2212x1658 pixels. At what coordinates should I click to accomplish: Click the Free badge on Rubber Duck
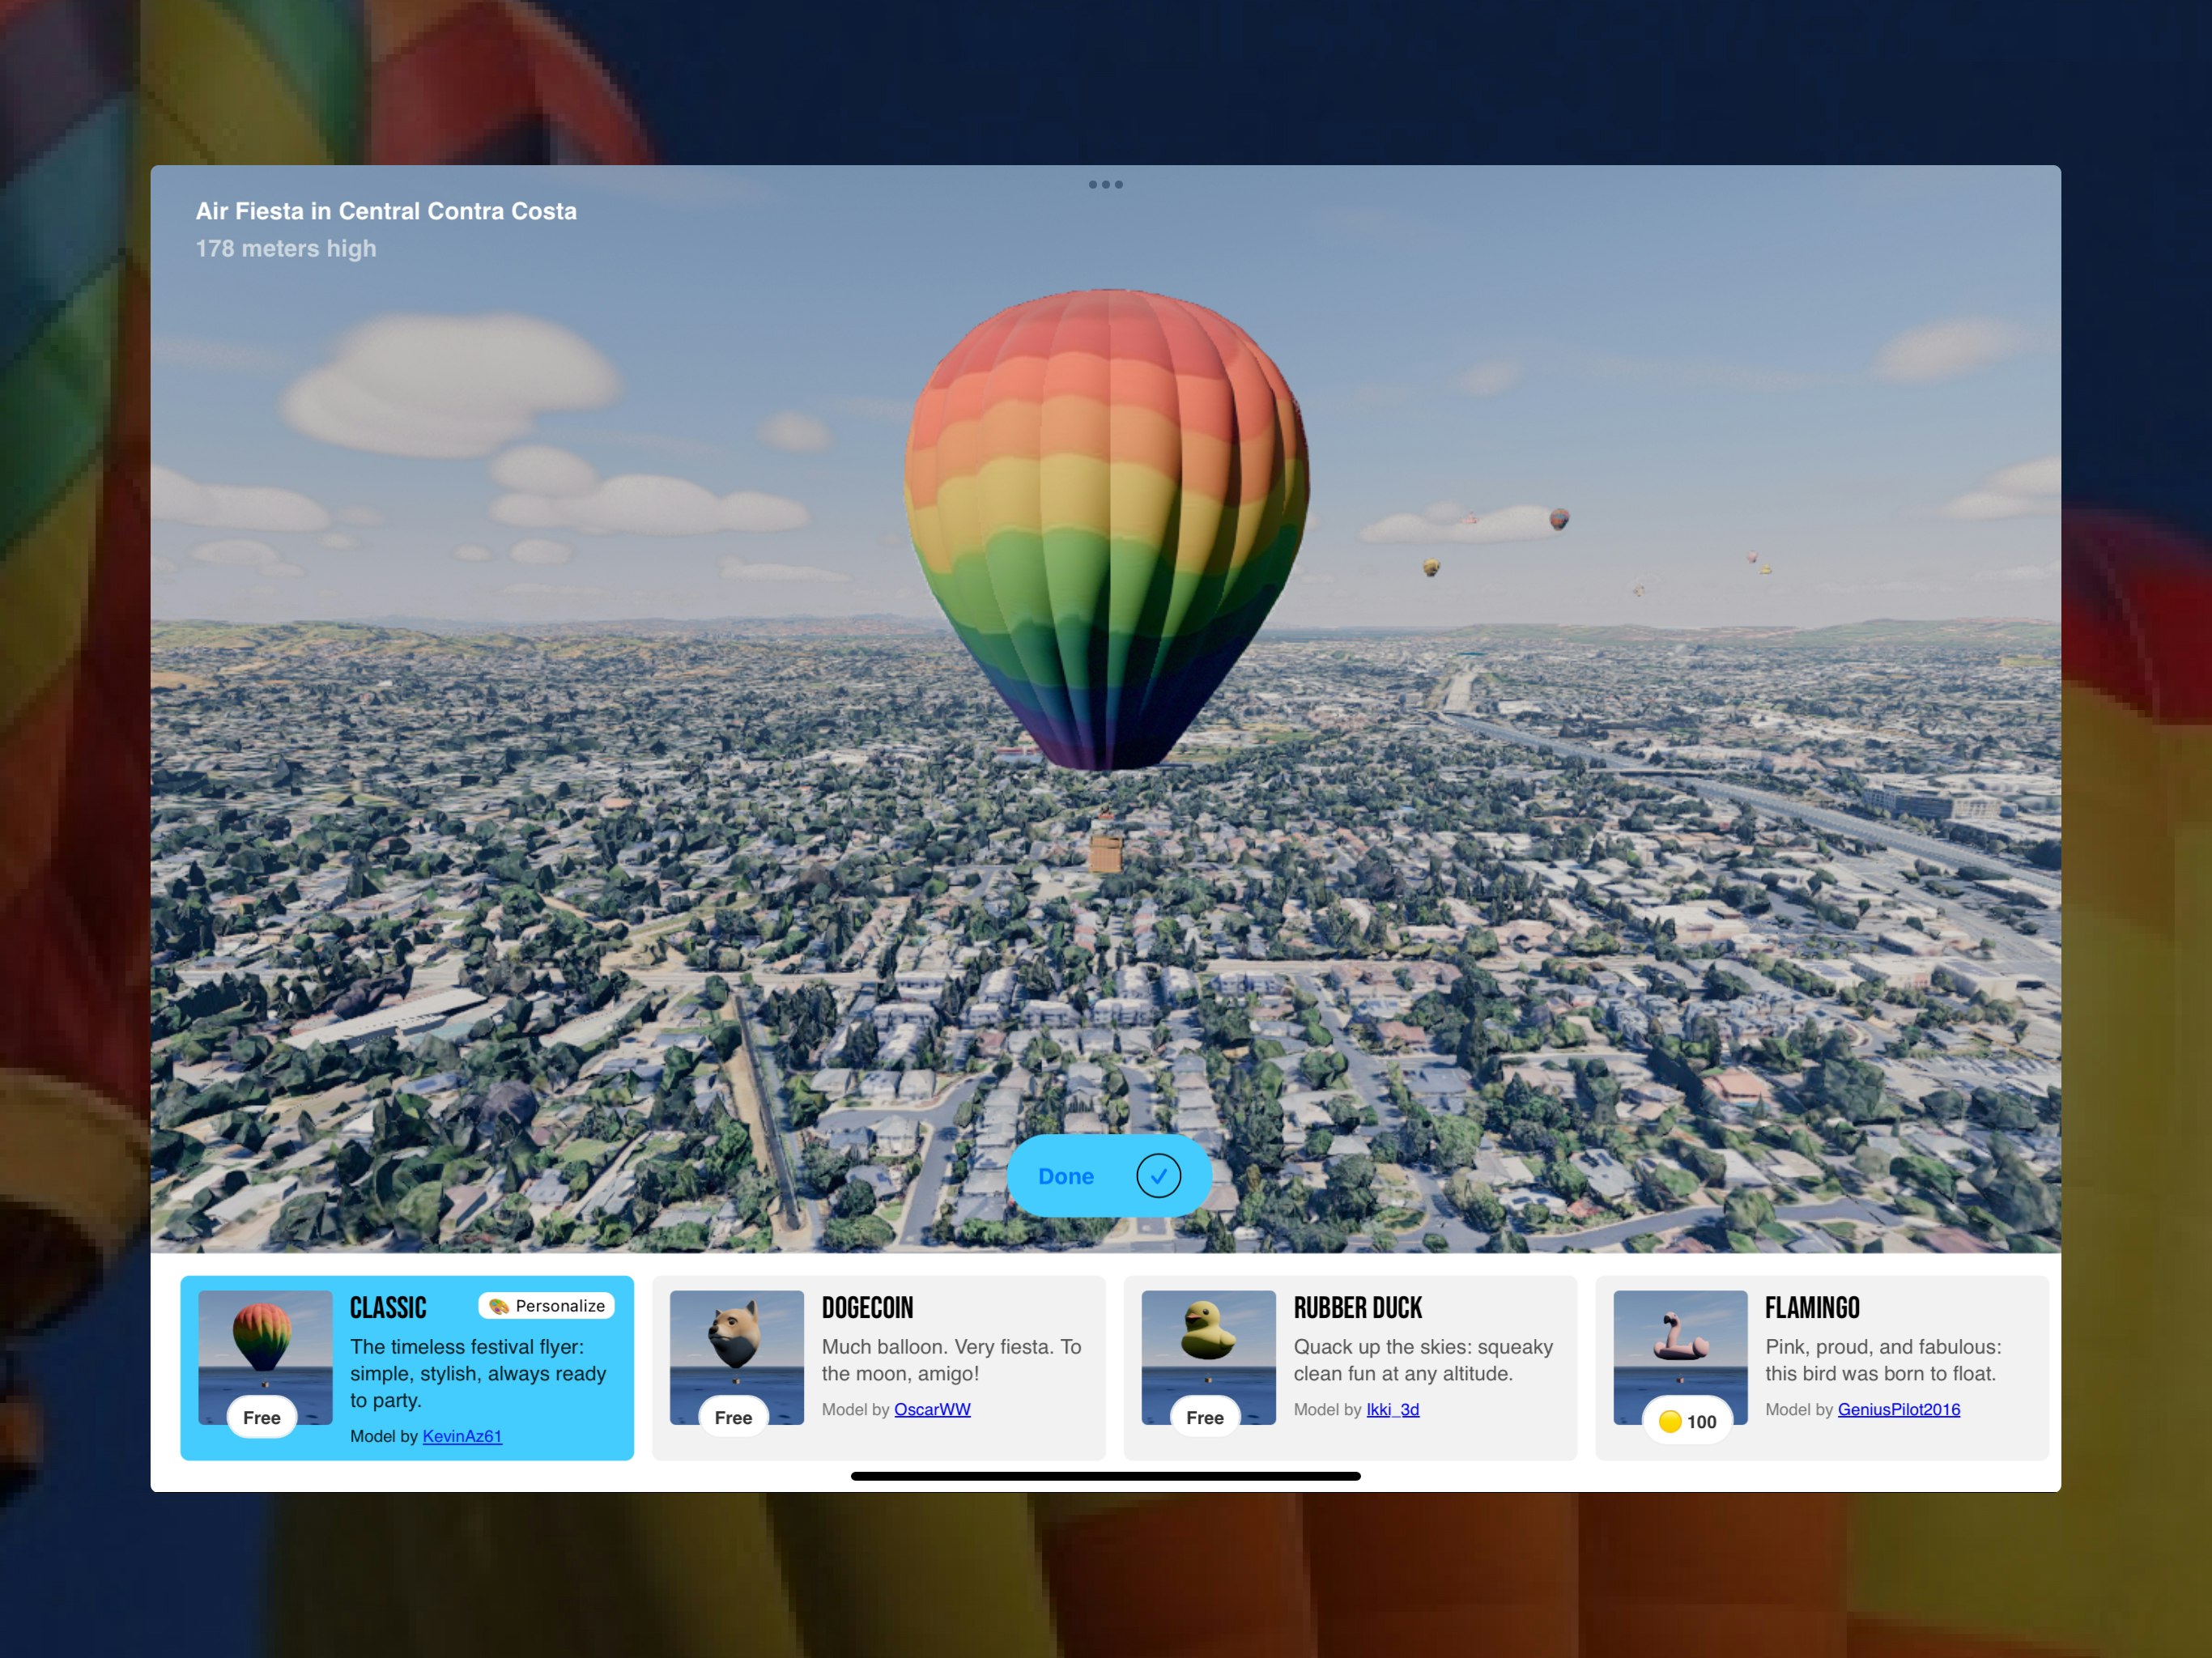1205,1417
